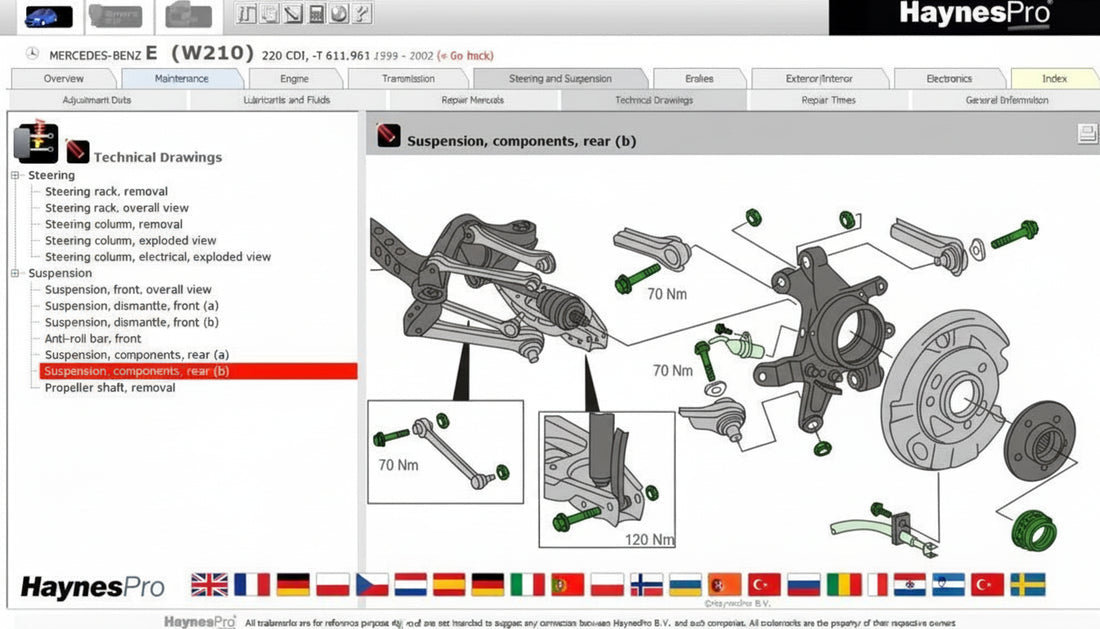
Task: Click the anti-roll bar link inset thumbnail
Action: pyautogui.click(x=445, y=452)
